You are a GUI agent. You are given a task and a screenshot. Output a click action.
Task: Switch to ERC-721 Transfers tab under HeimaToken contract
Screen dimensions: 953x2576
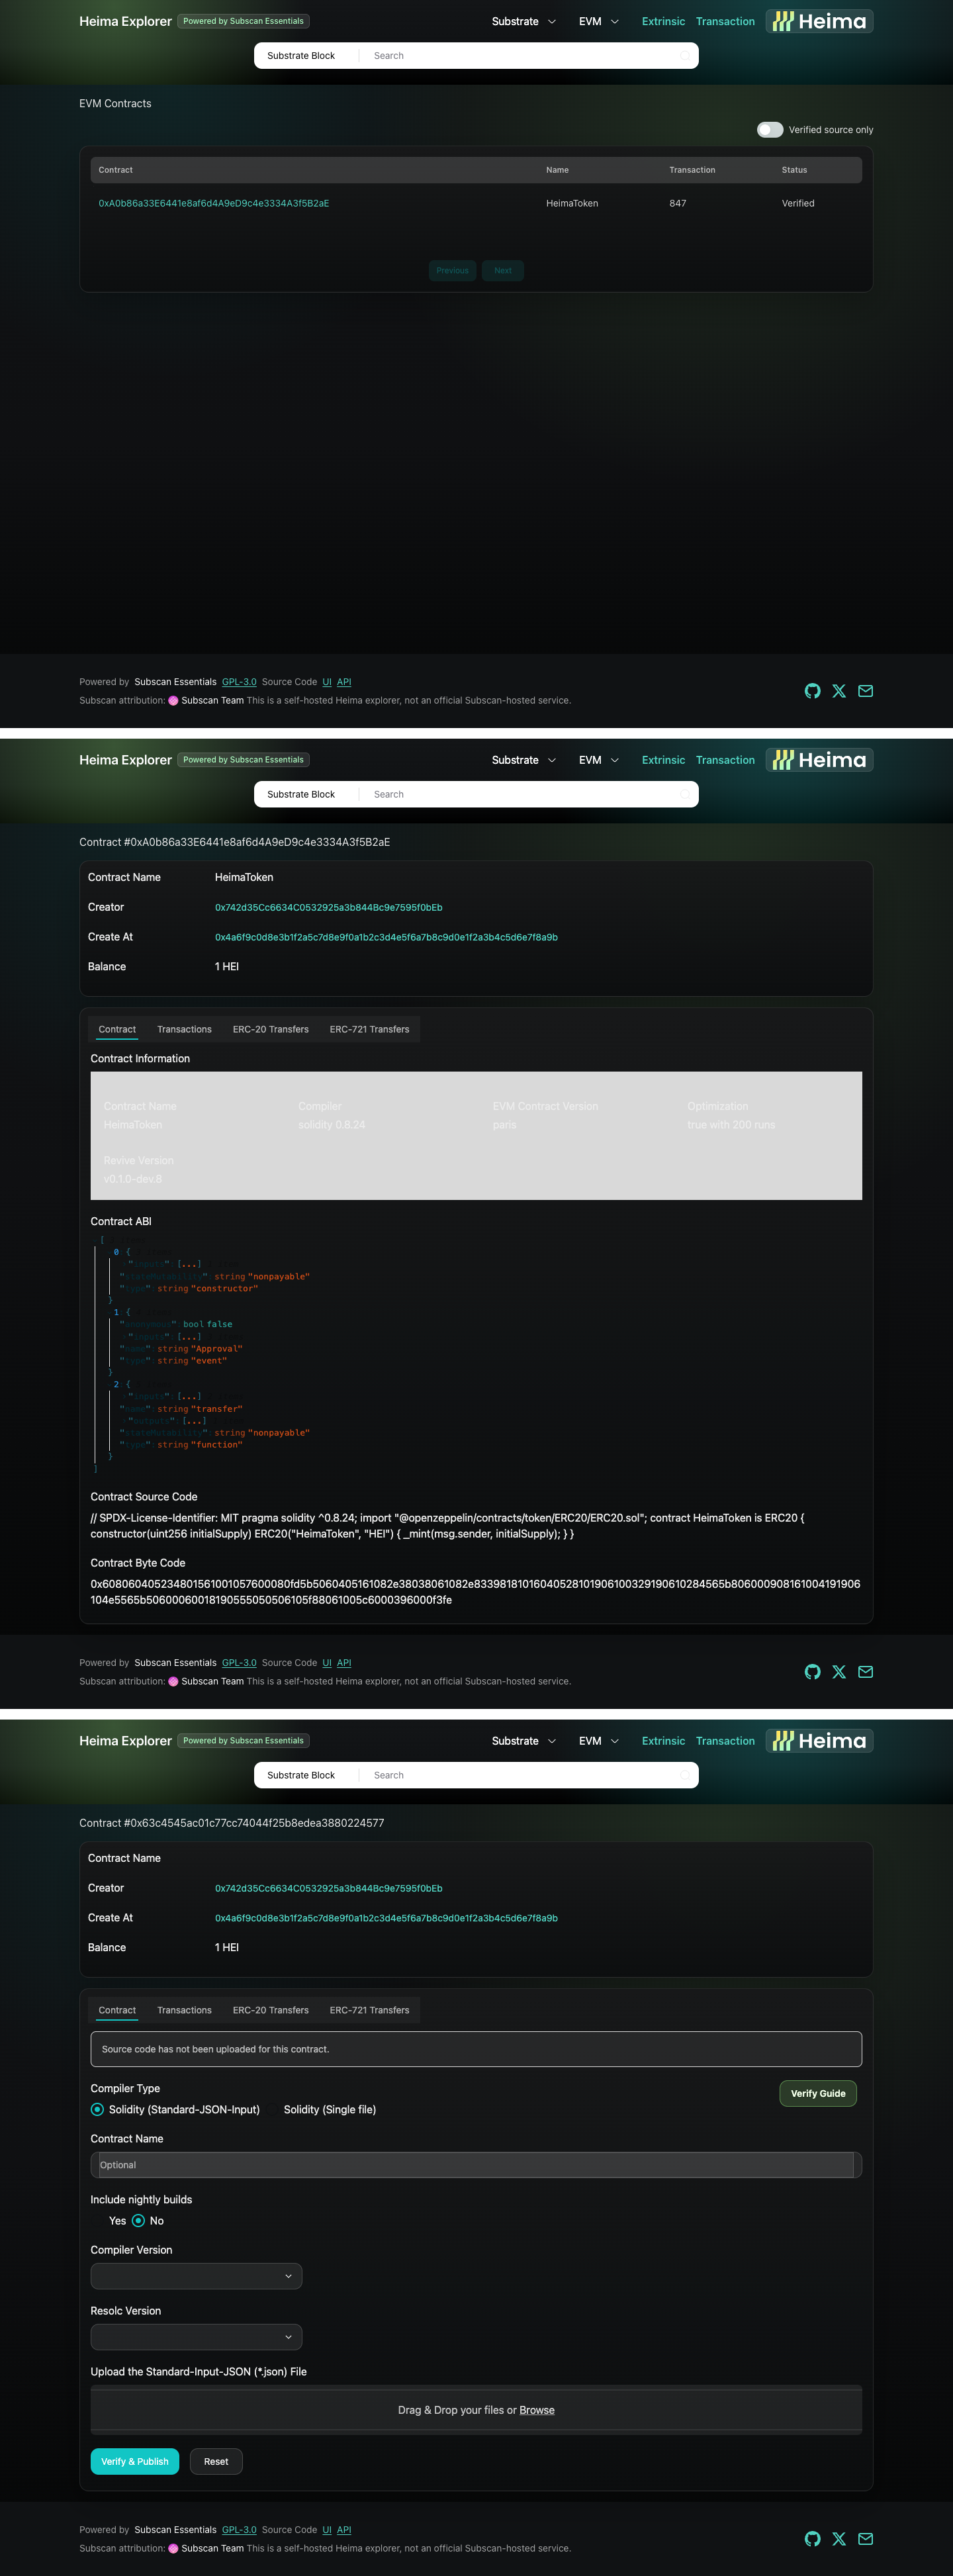369,1029
